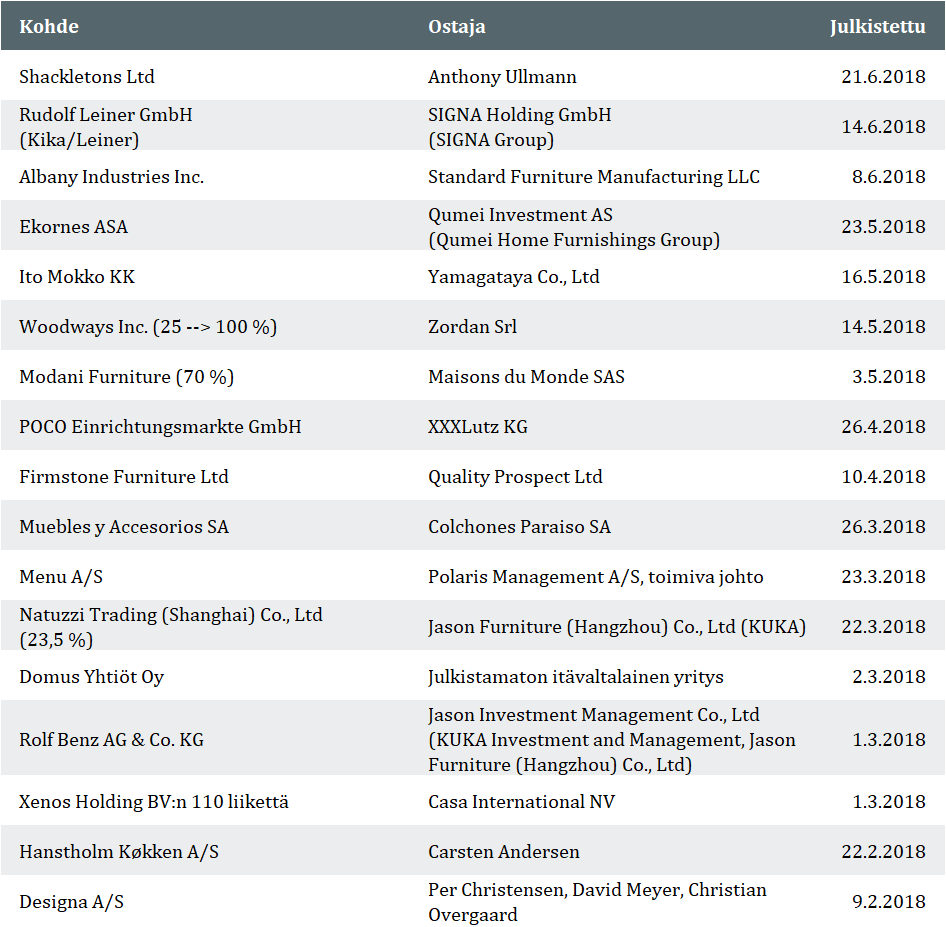Click the date 3.5.2018
Image resolution: width=946 pixels, height=927 pixels.
[889, 377]
